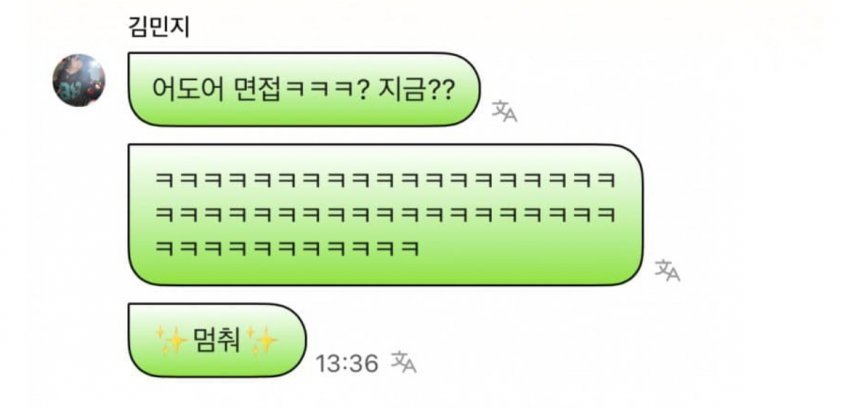Click sparkle emoji after the word 멈춰
The width and height of the screenshot is (850, 408).
coord(262,340)
